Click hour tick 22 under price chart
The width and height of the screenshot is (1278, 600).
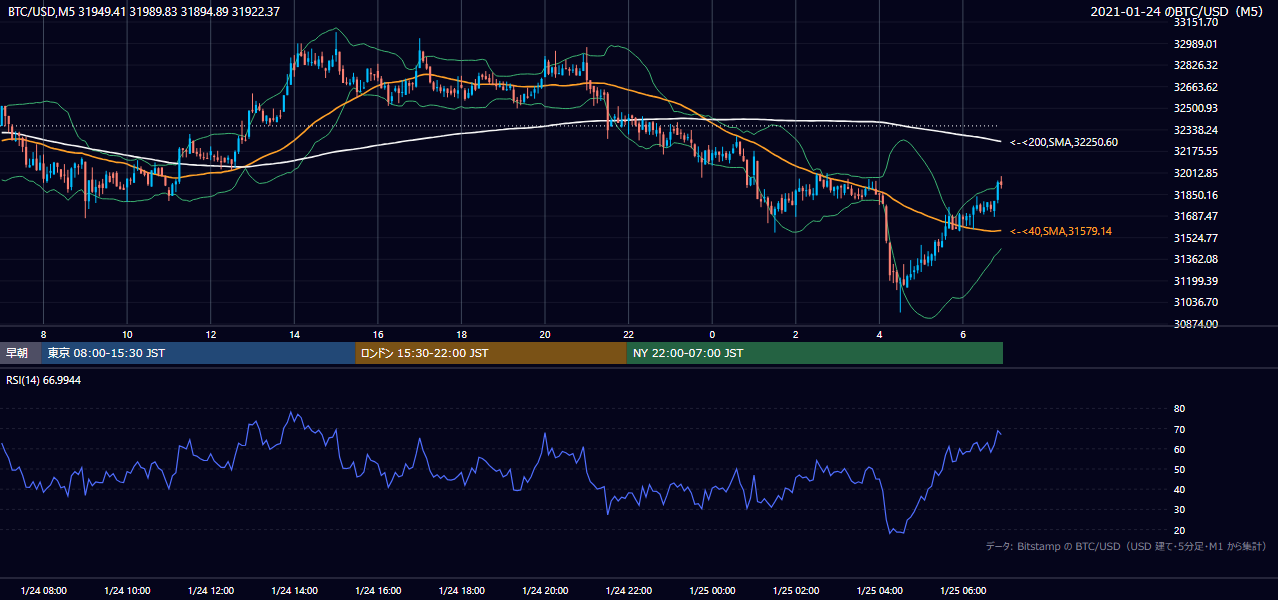pyautogui.click(x=628, y=334)
